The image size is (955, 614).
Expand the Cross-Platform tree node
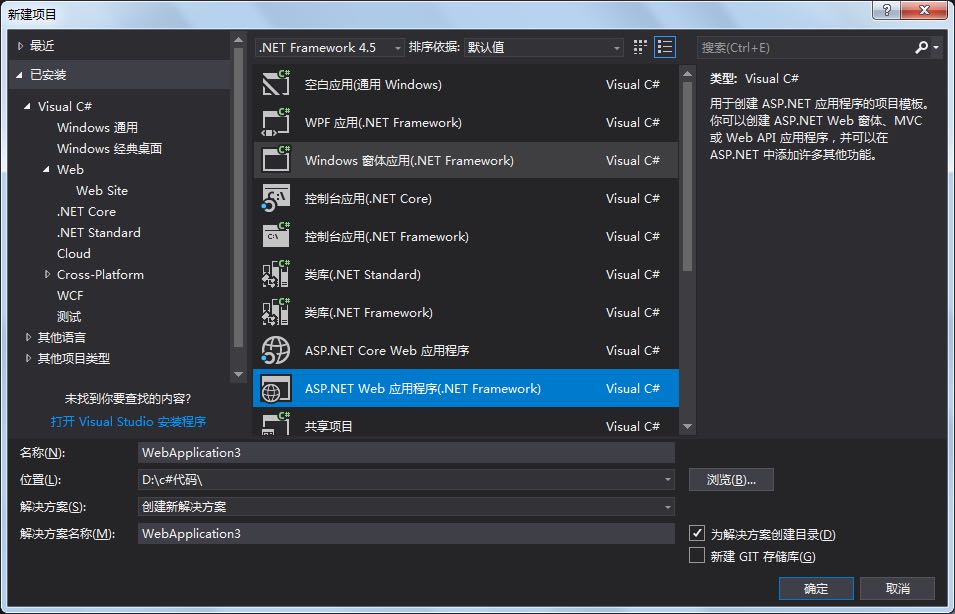tap(48, 275)
